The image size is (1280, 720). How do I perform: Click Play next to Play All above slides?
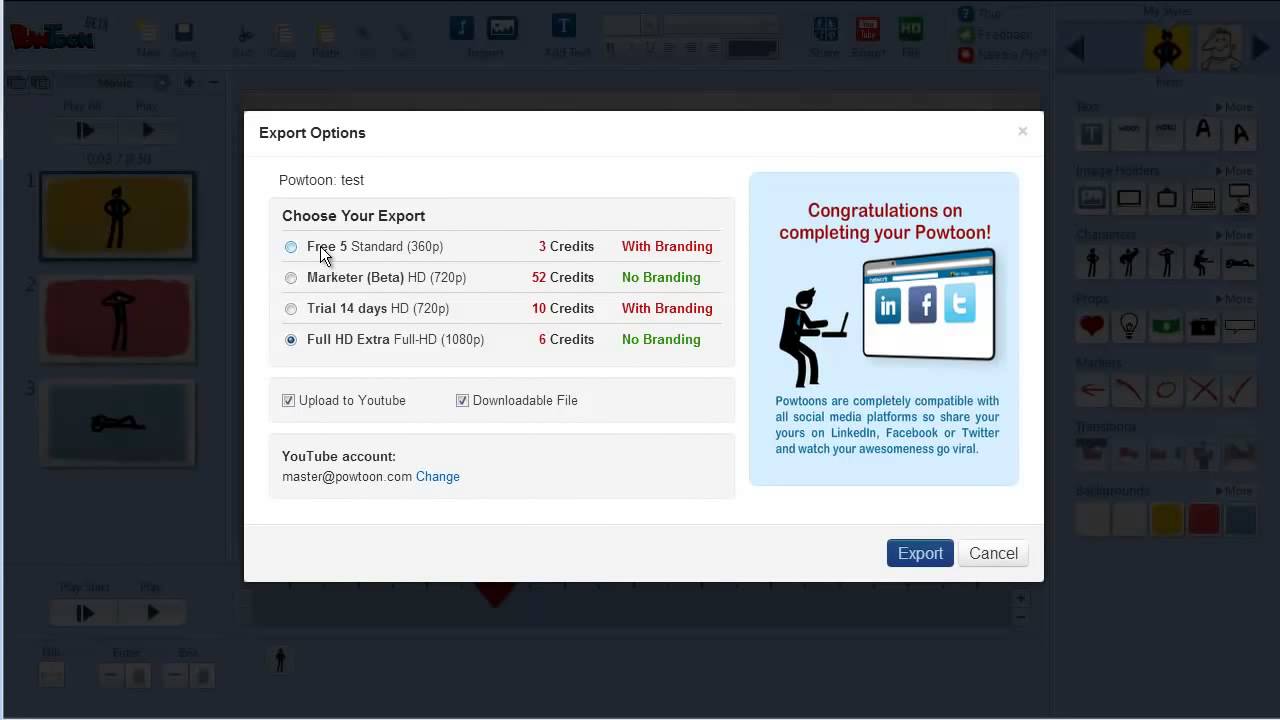(149, 130)
